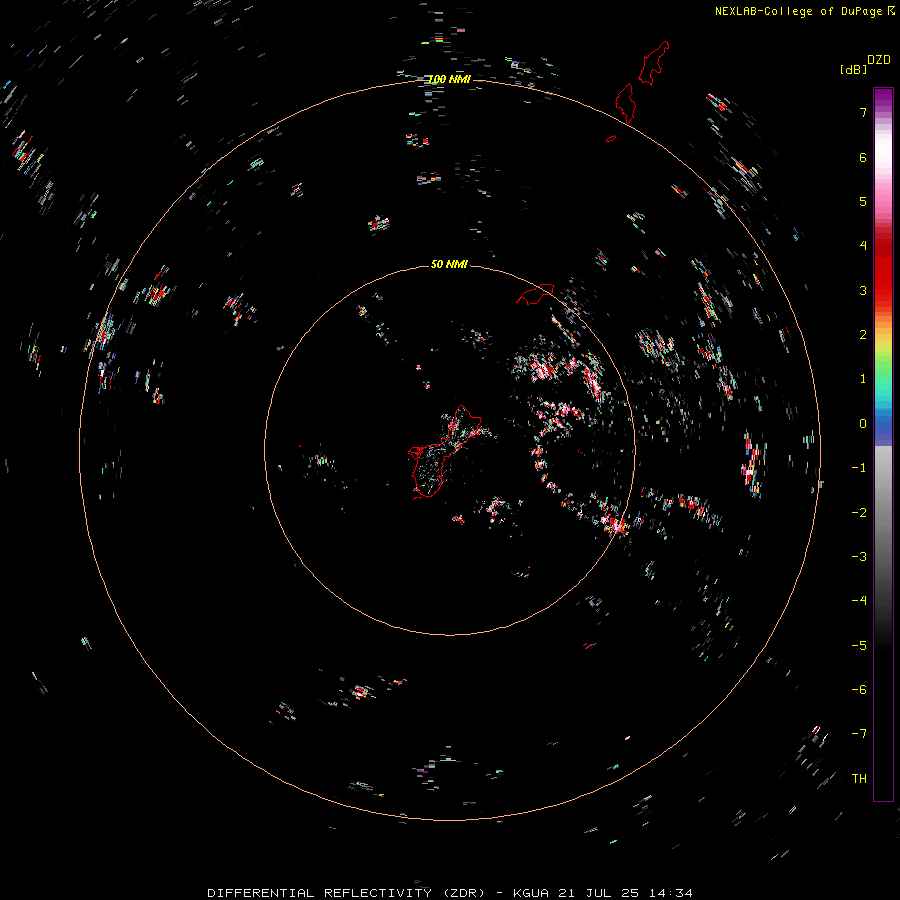Image resolution: width=900 pixels, height=900 pixels.
Task: Click the 100 NMI range ring label
Action: click(449, 79)
